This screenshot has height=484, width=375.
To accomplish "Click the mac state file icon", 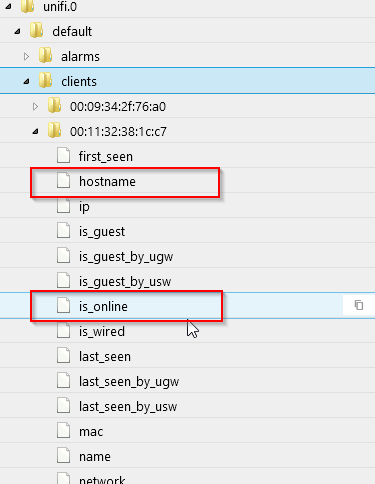I will (x=63, y=431).
